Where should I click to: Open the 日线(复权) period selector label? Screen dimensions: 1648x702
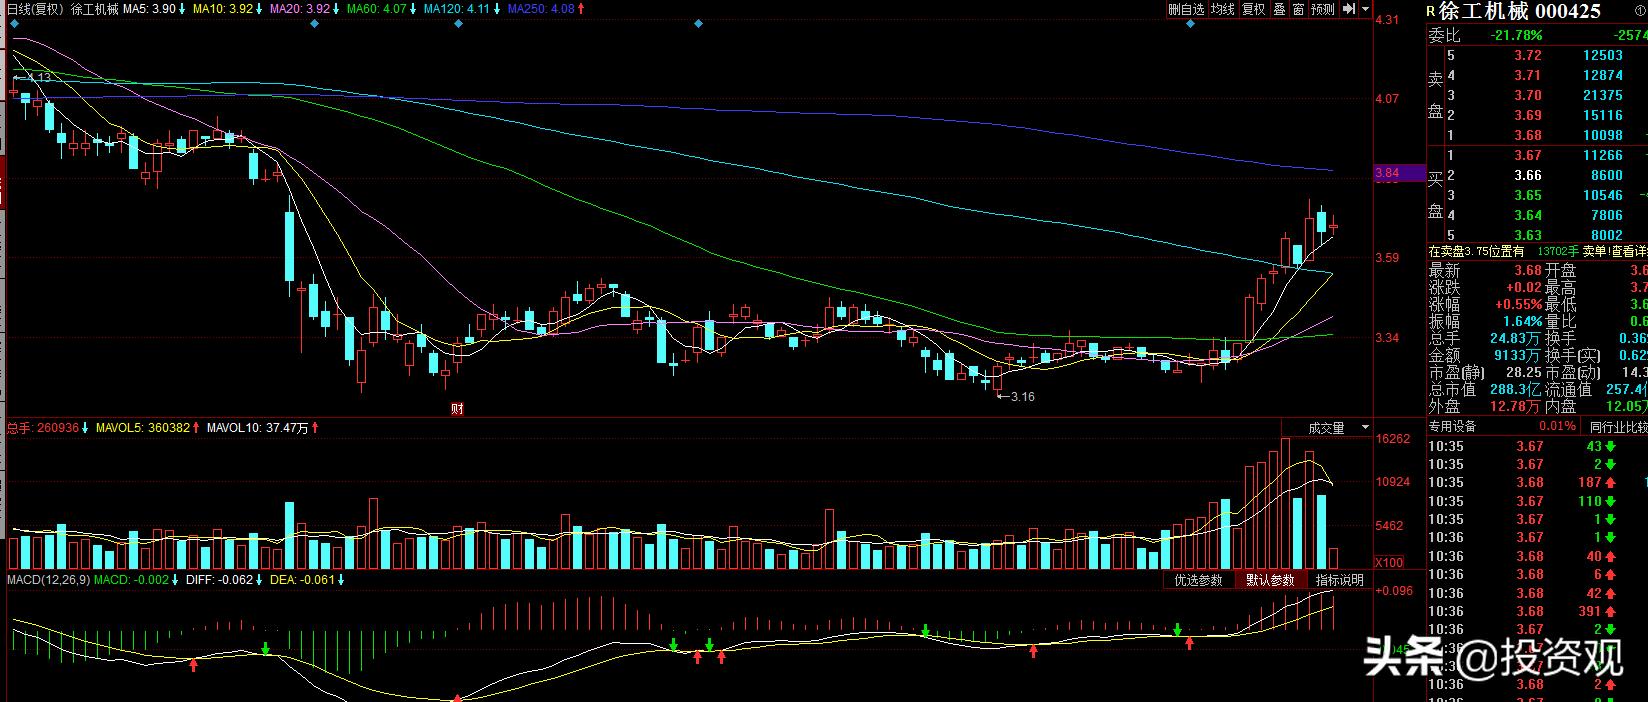[x=34, y=9]
